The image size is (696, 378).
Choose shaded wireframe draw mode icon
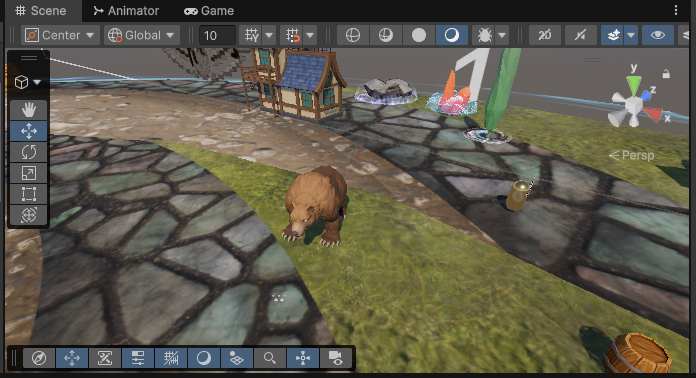click(386, 35)
